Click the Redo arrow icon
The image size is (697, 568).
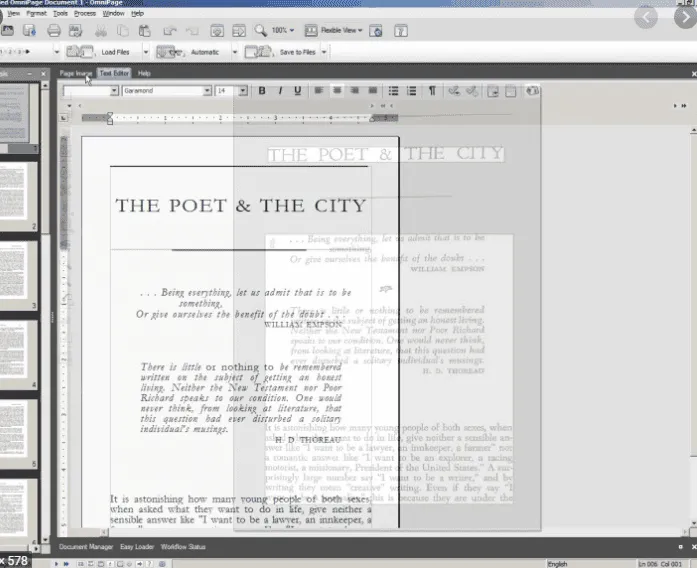pyautogui.click(x=192, y=31)
